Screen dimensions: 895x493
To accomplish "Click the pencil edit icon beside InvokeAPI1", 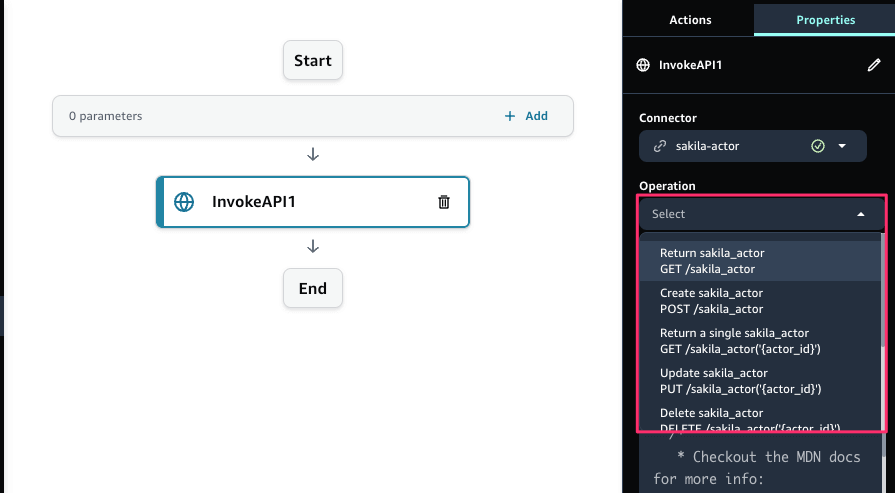I will (873, 66).
